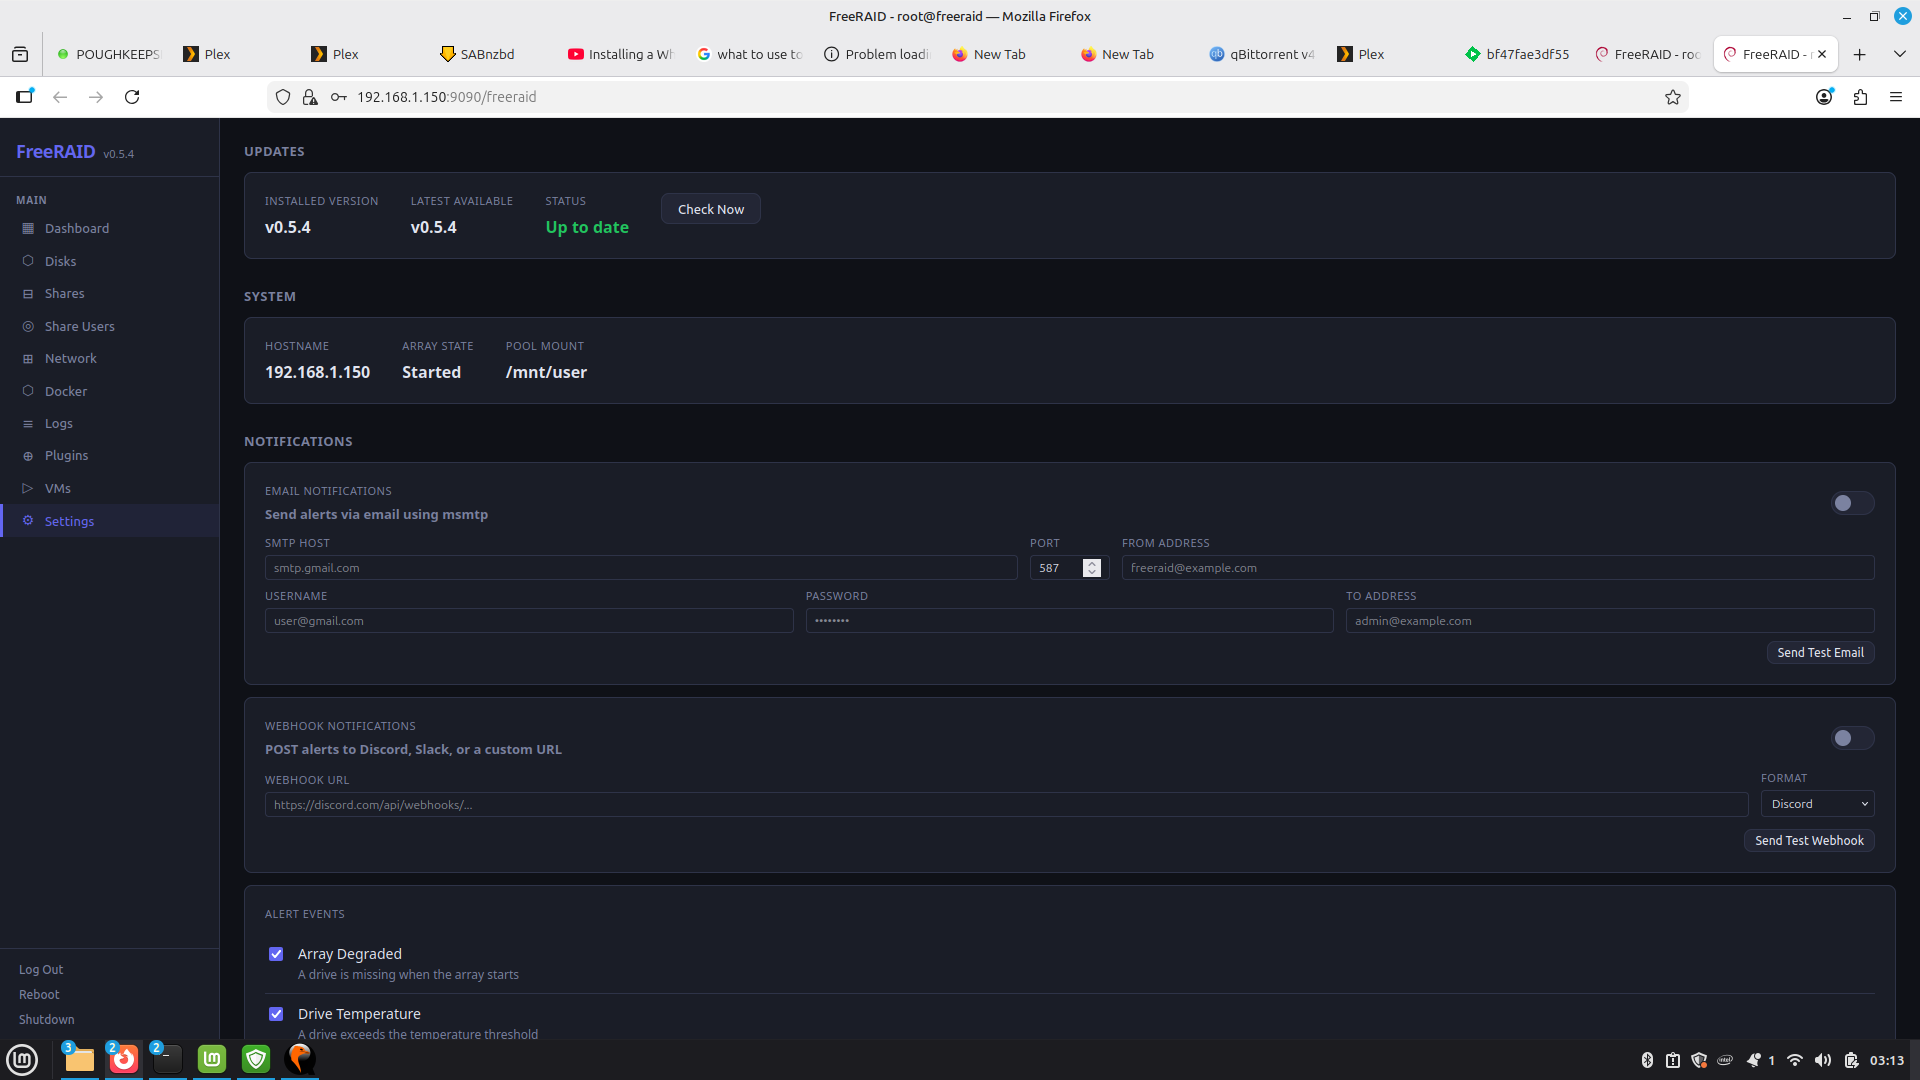
Task: Expand the Firefox list all tabs chevron
Action: pyautogui.click(x=1899, y=54)
